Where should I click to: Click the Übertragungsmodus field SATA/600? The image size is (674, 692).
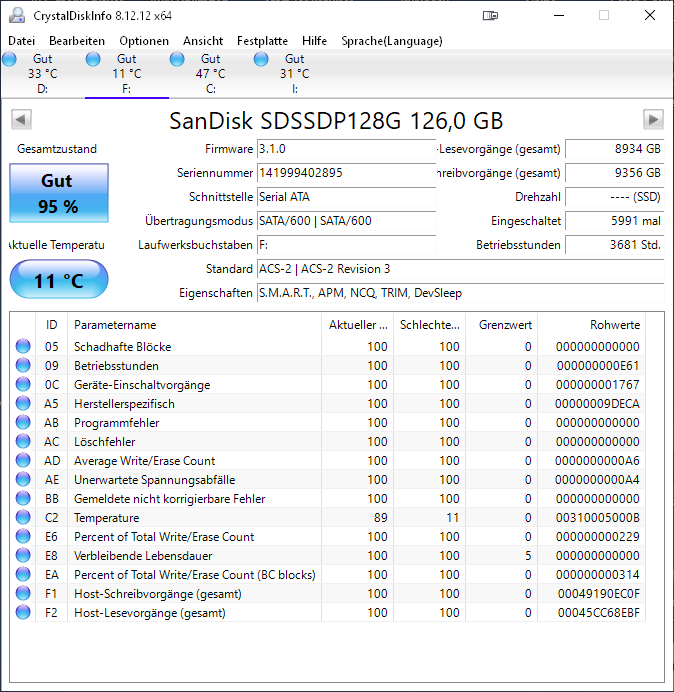click(346, 221)
